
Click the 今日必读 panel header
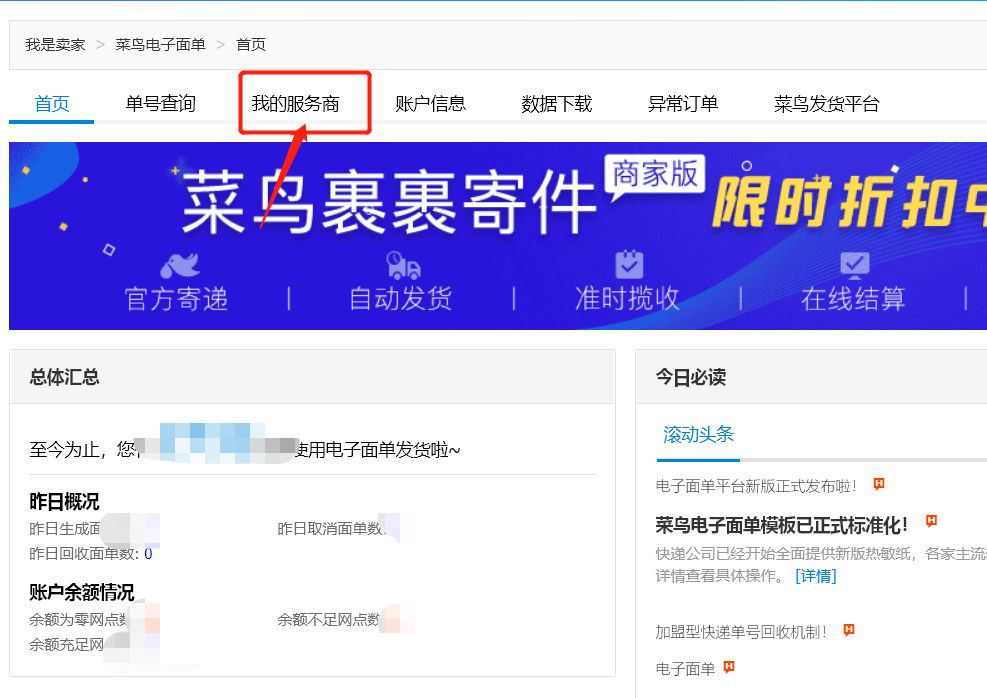point(812,377)
